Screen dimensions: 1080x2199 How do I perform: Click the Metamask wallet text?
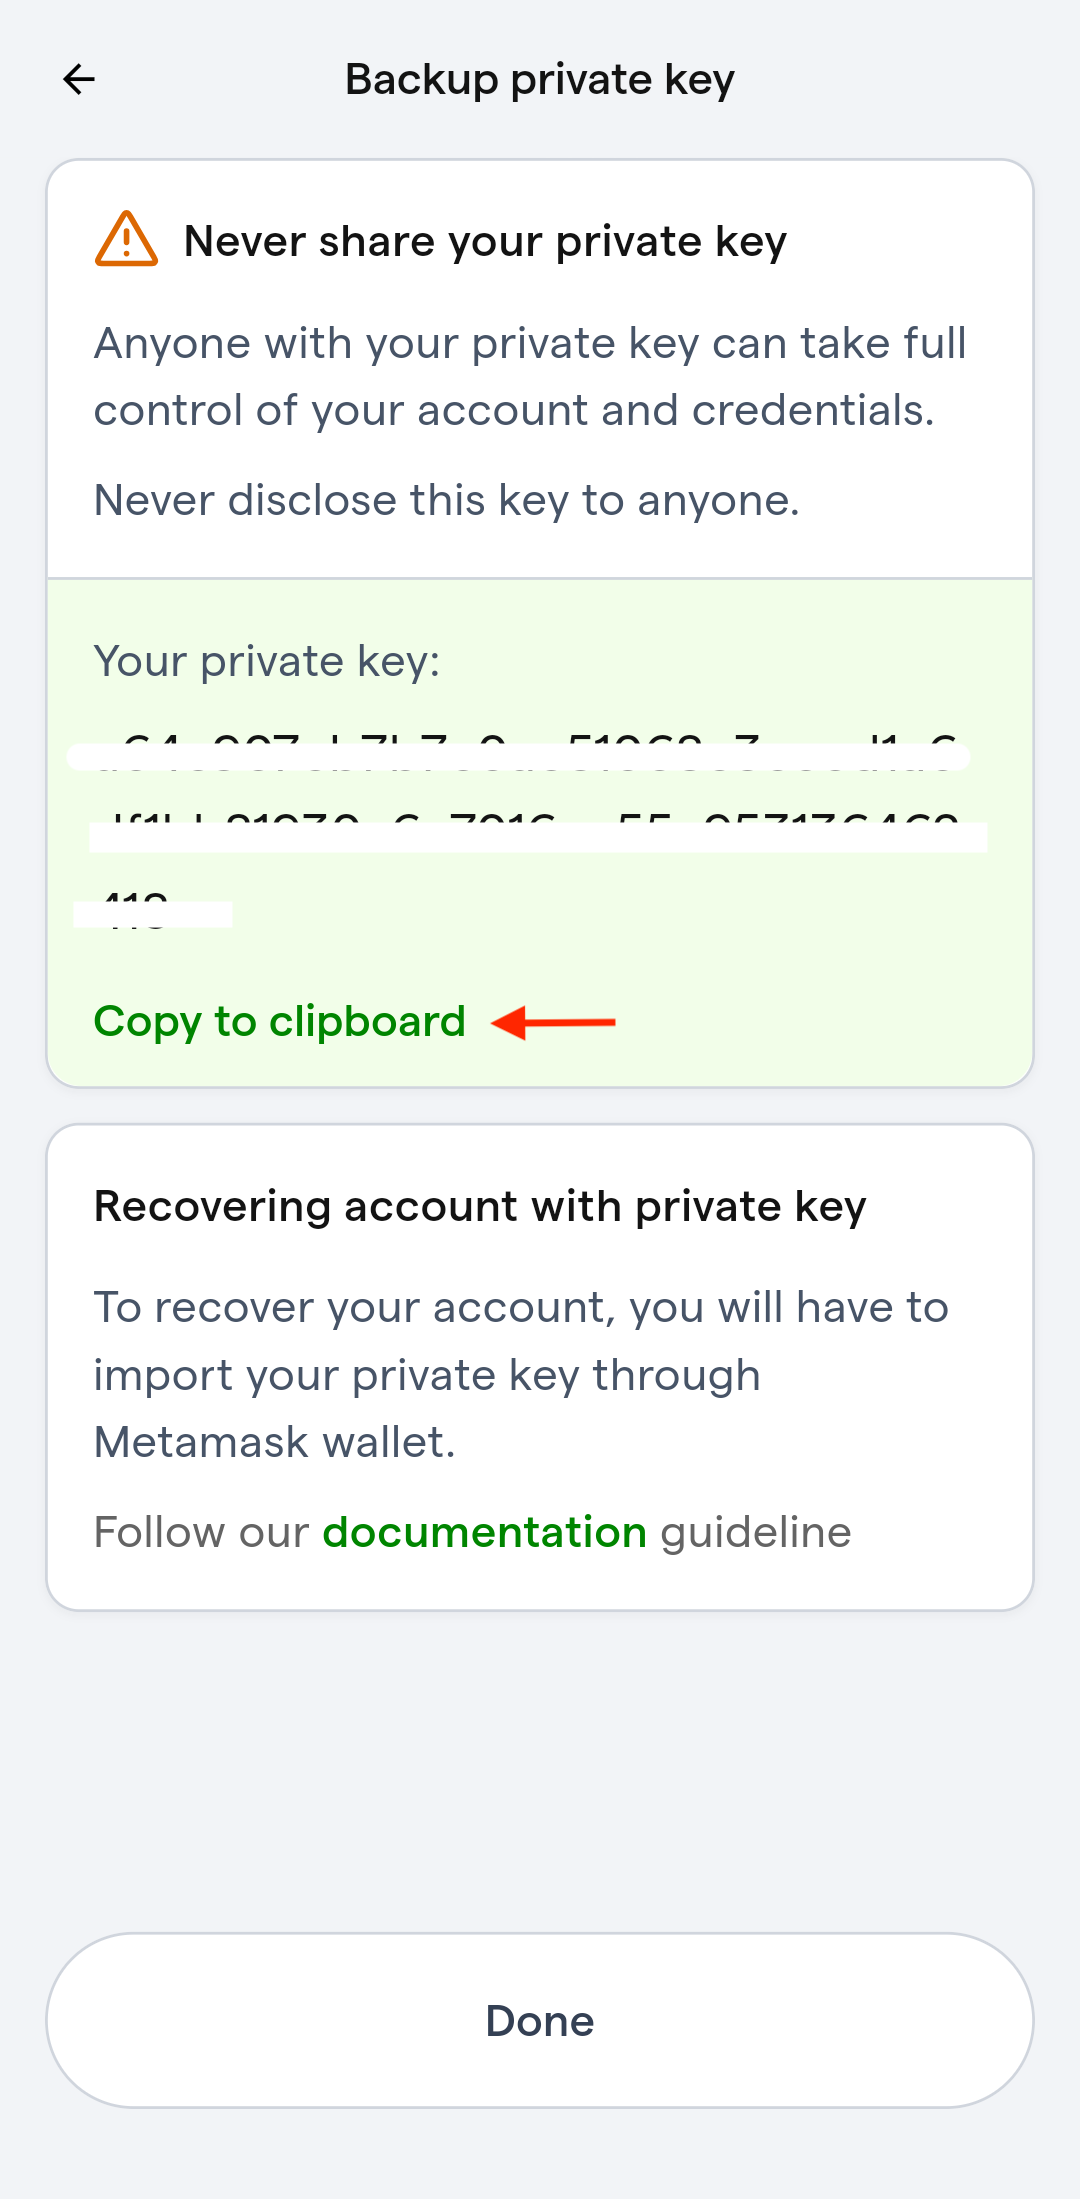275,1442
